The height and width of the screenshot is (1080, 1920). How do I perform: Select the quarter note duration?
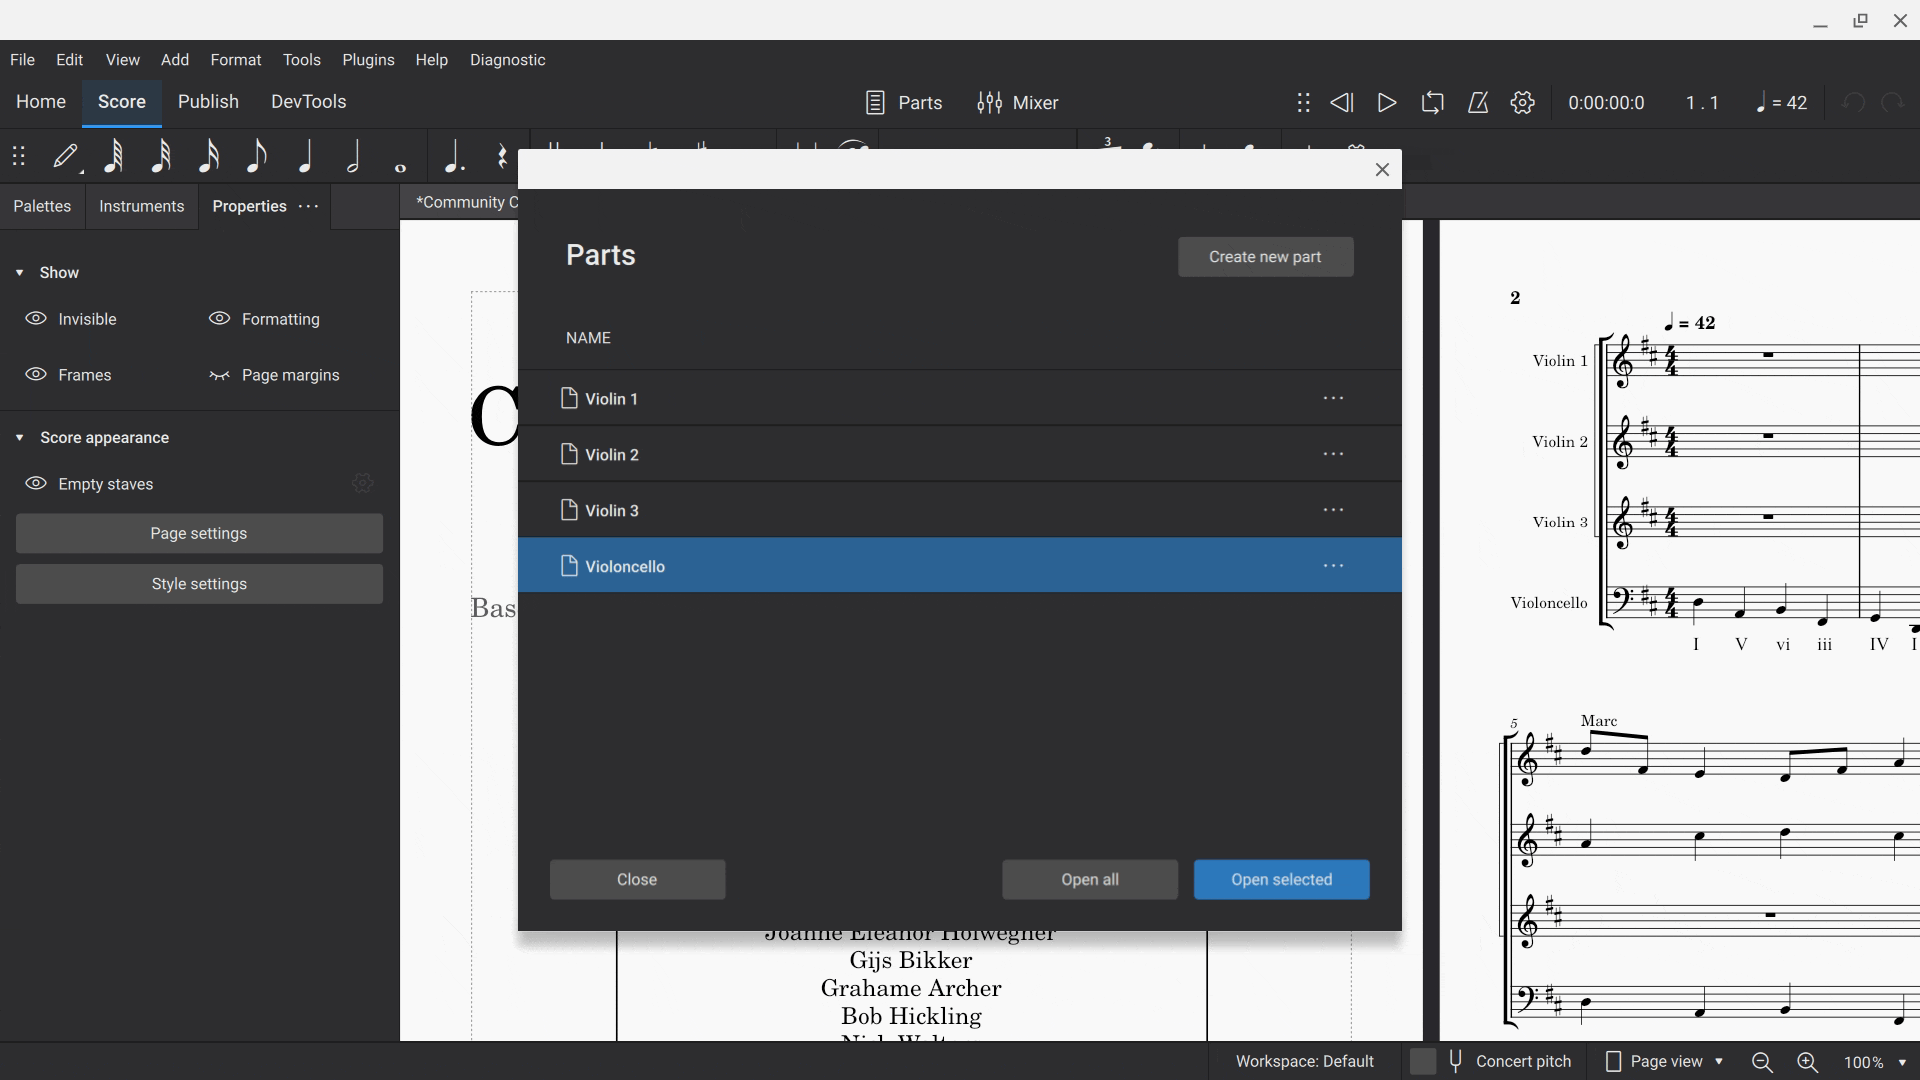pos(306,156)
